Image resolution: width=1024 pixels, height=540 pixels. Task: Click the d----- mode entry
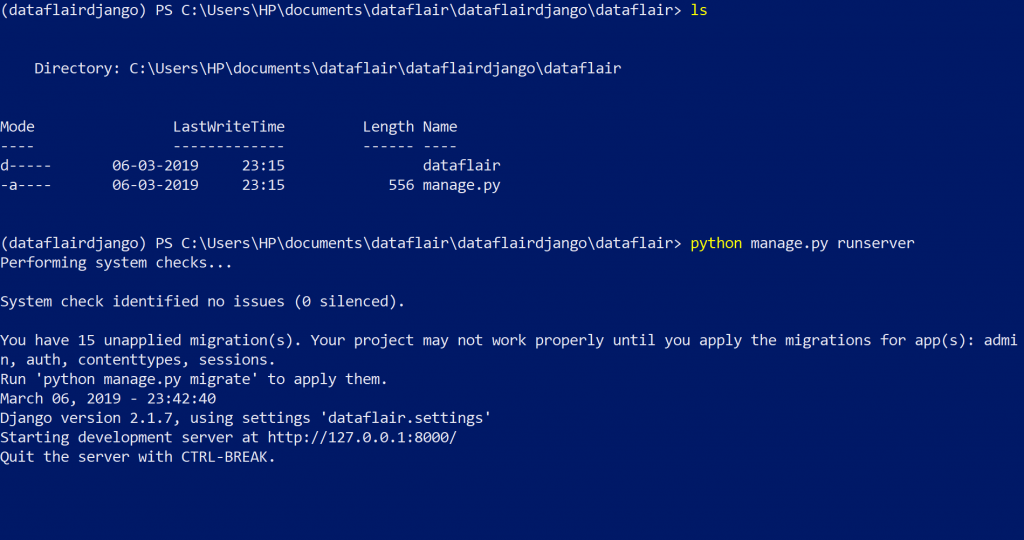pos(25,165)
